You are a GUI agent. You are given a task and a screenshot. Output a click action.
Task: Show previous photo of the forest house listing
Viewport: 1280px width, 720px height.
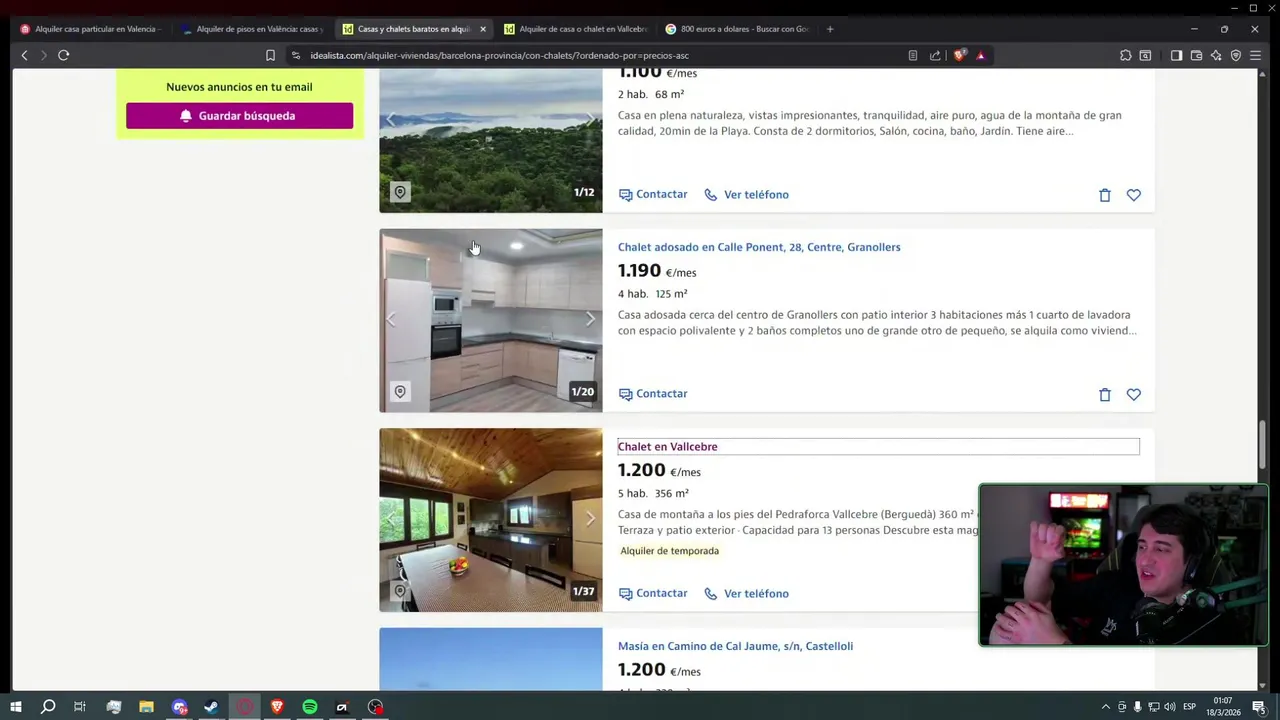point(391,120)
